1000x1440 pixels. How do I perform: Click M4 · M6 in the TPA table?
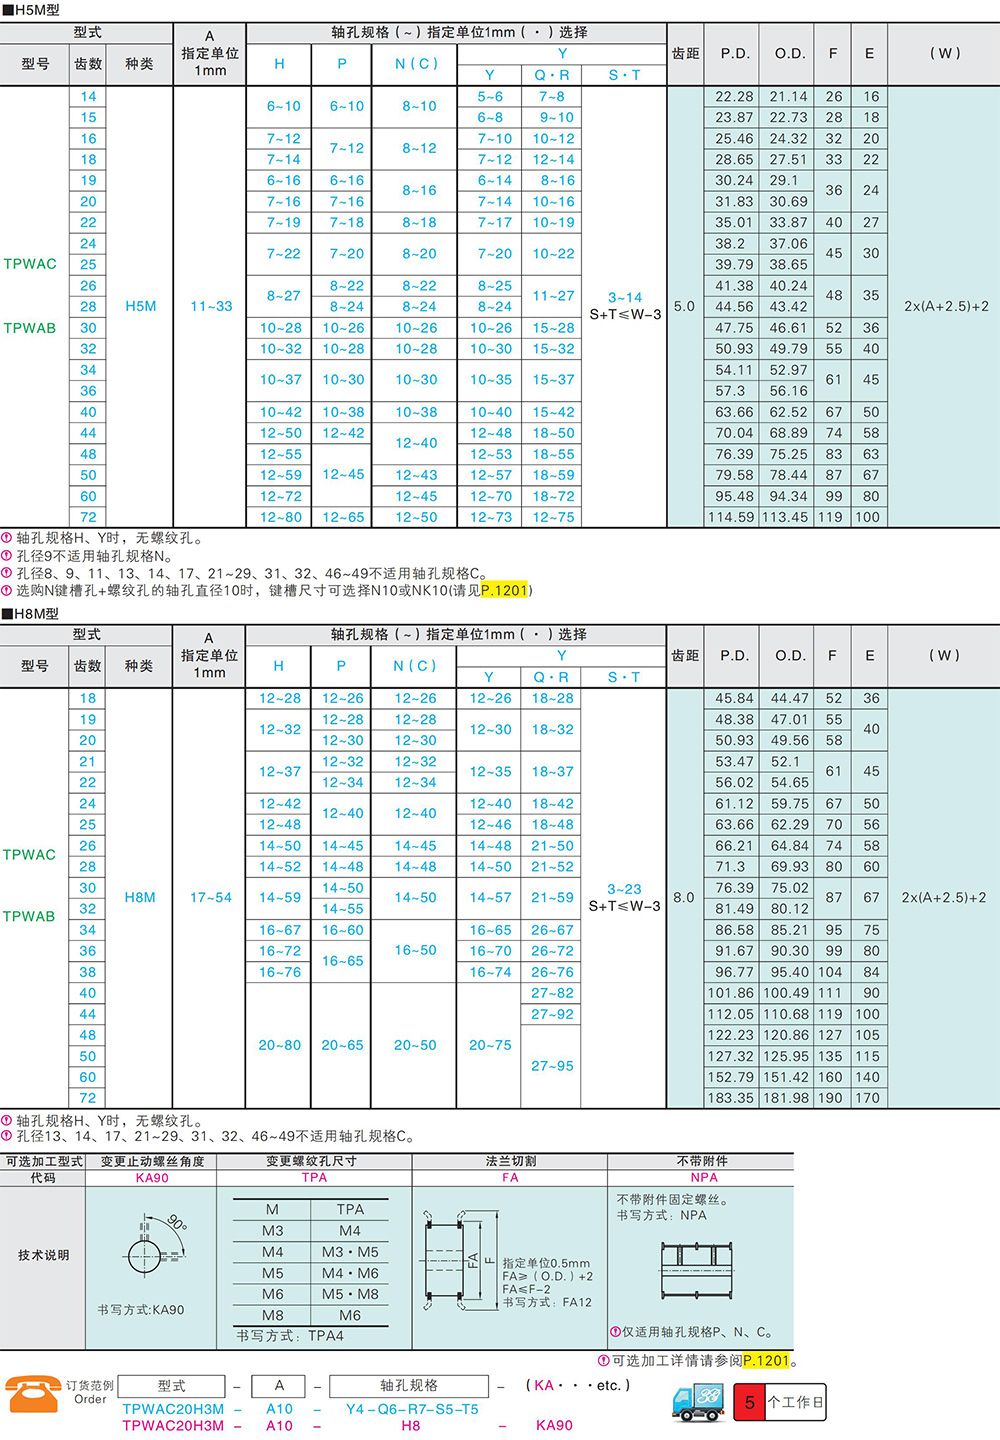coord(350,1273)
